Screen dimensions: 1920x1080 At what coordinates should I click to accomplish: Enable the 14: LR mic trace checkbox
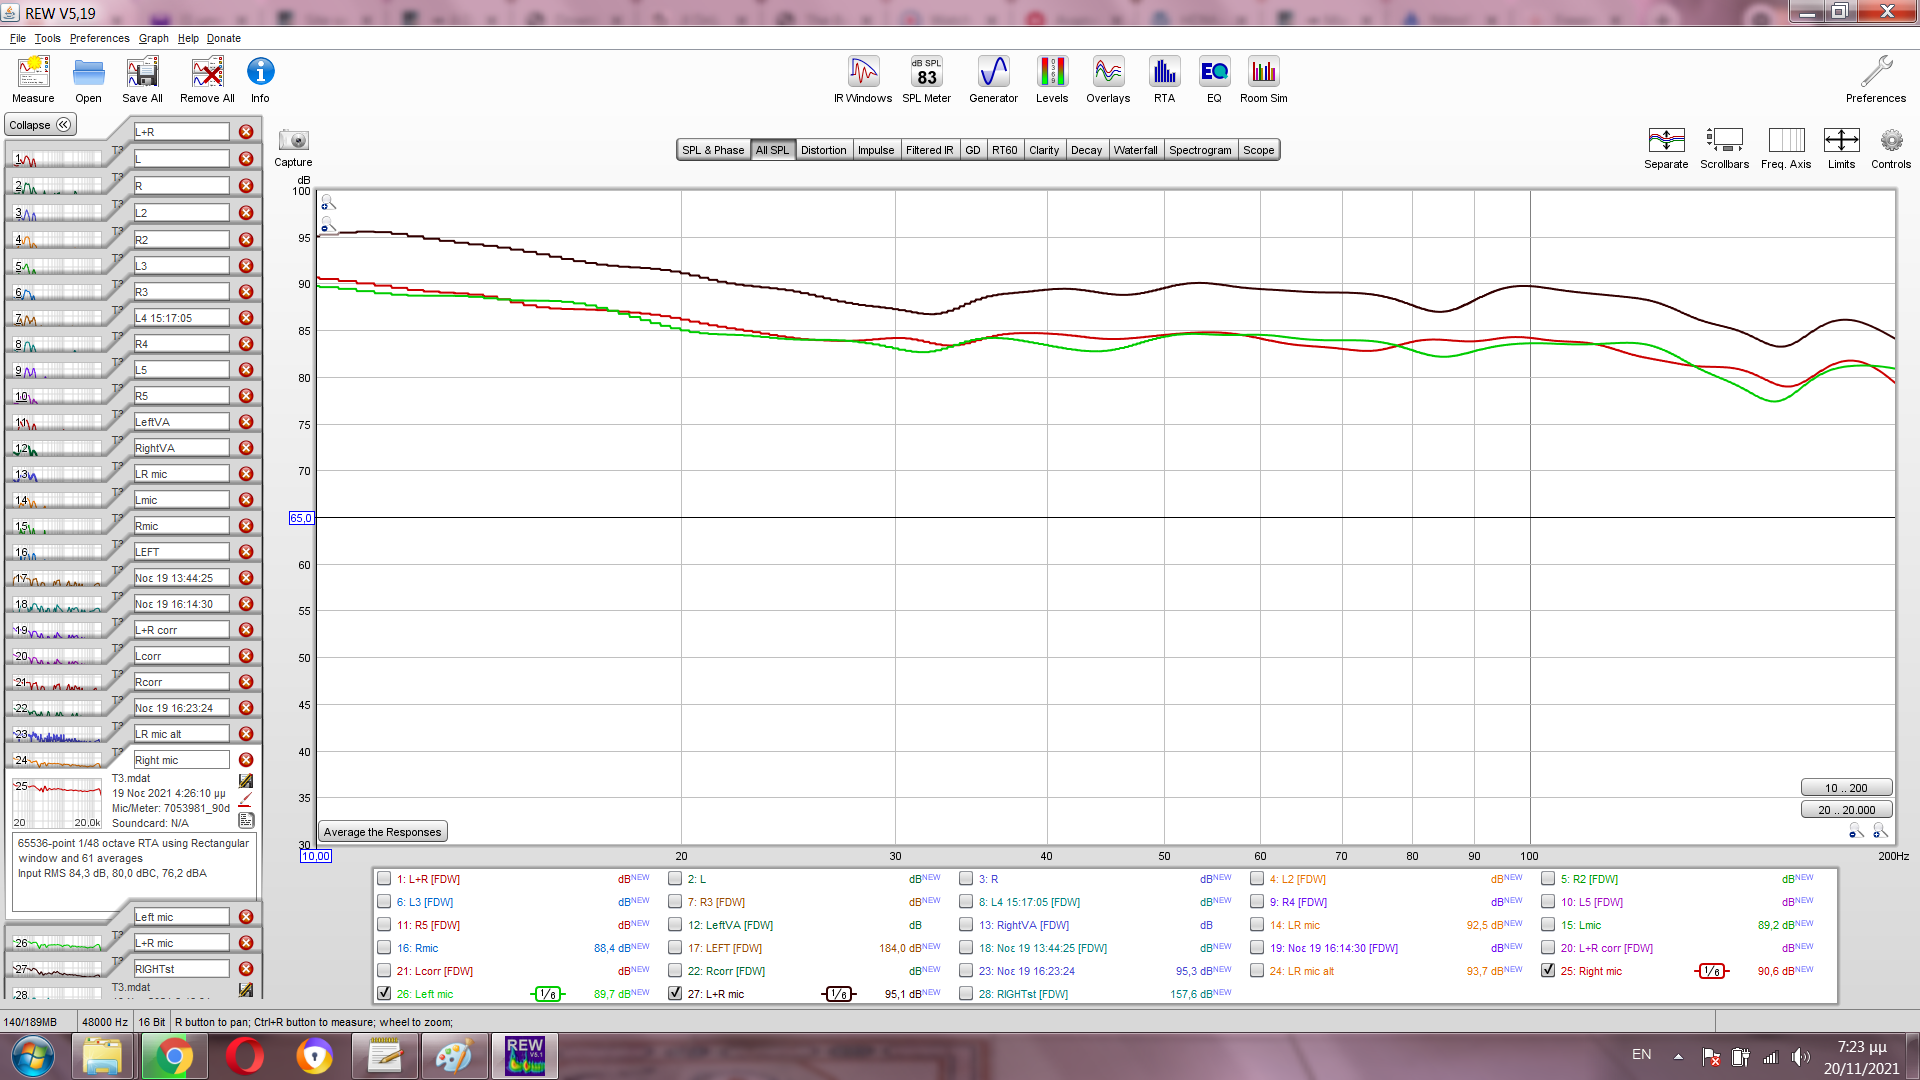tap(1257, 925)
